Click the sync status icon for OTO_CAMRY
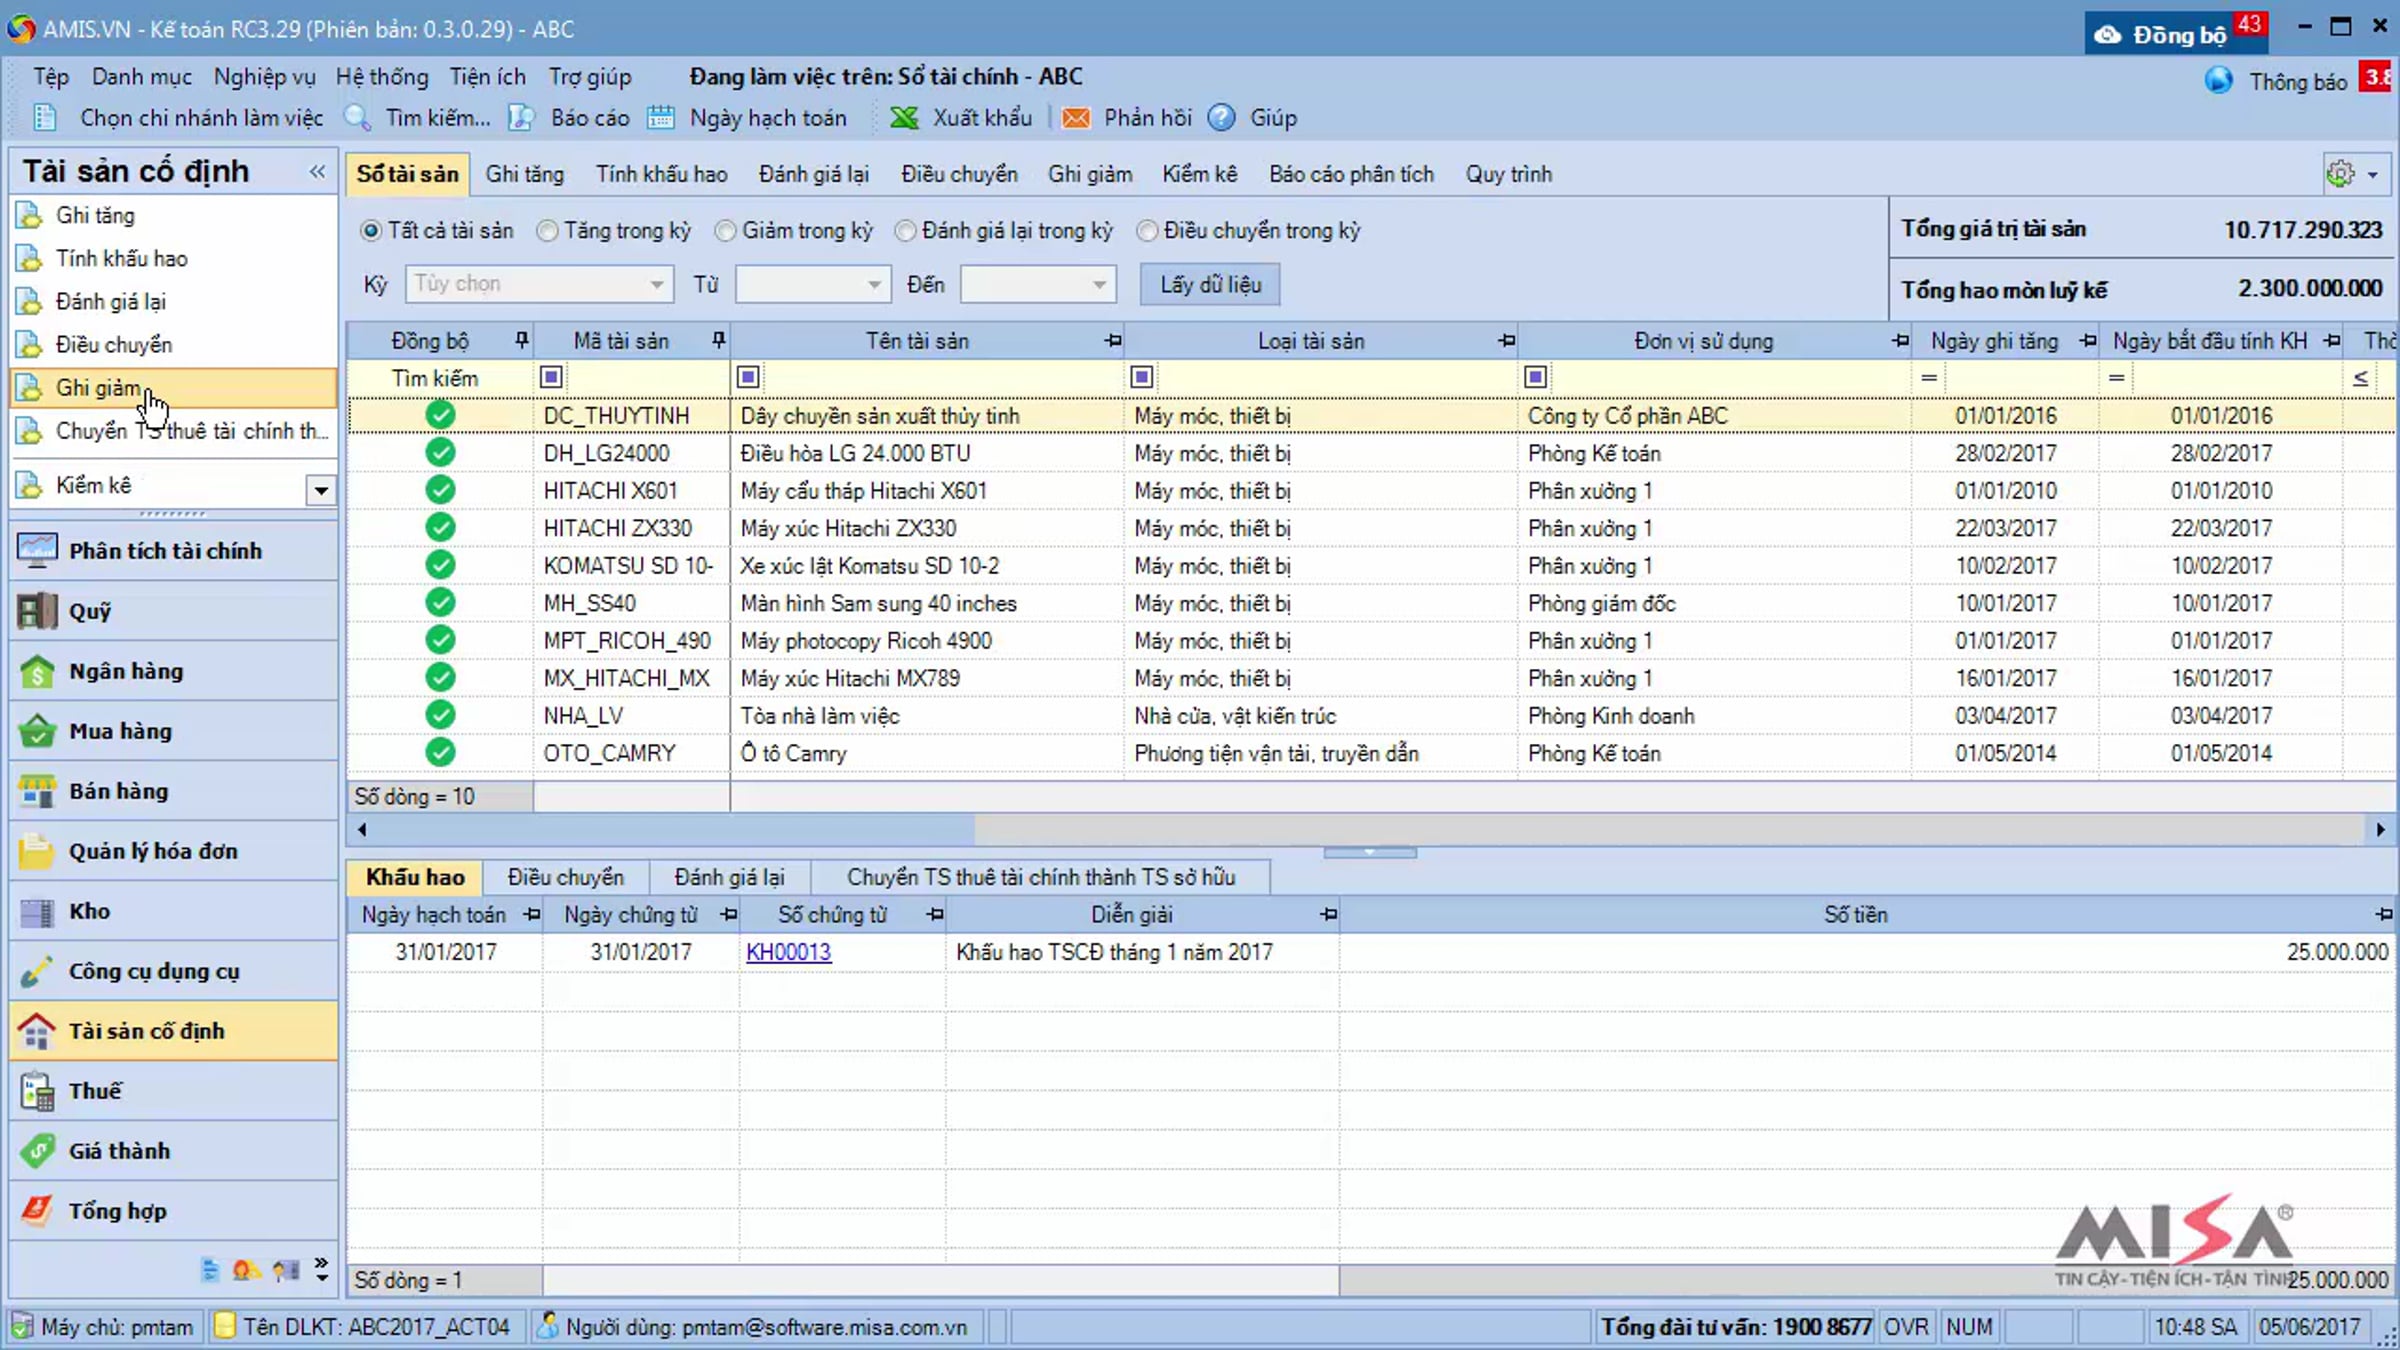 440,752
